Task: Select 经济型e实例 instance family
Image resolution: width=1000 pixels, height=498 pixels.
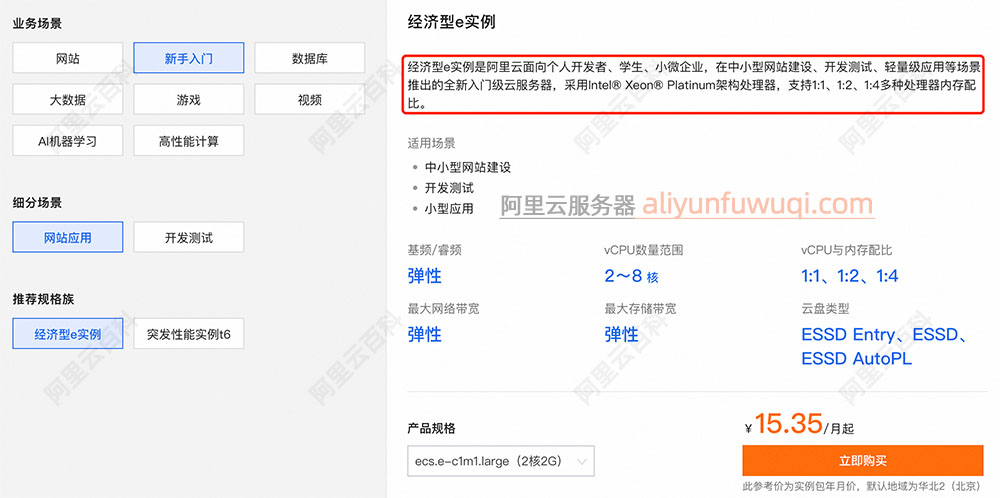Action: pos(68,333)
